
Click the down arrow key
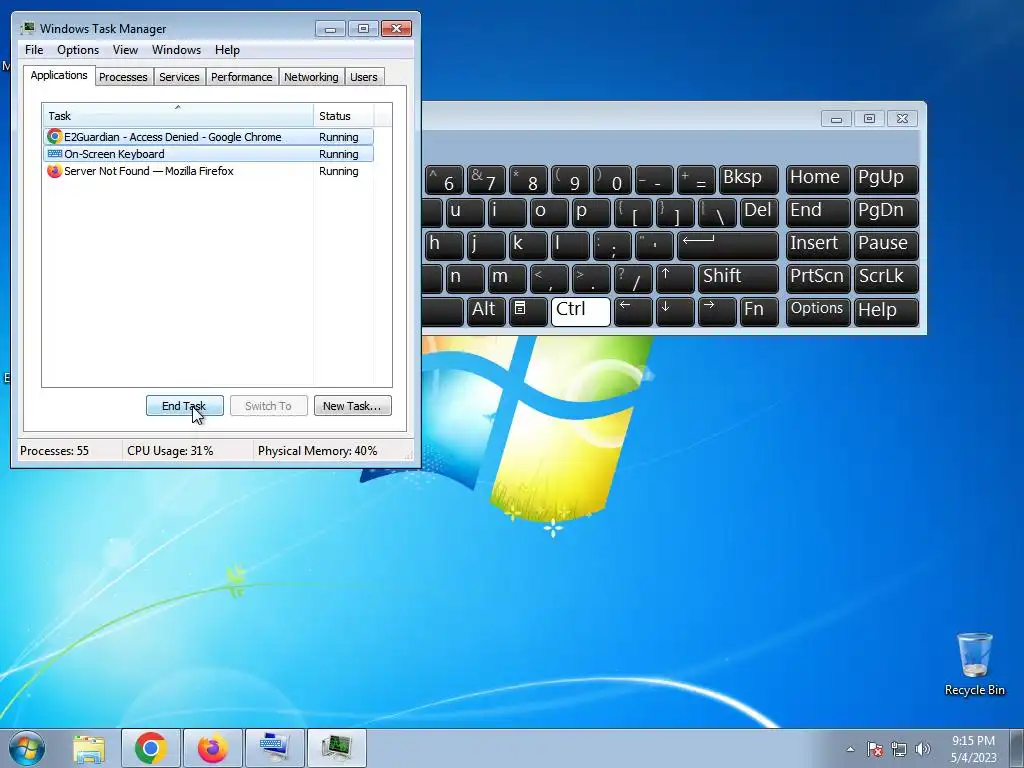coord(675,311)
